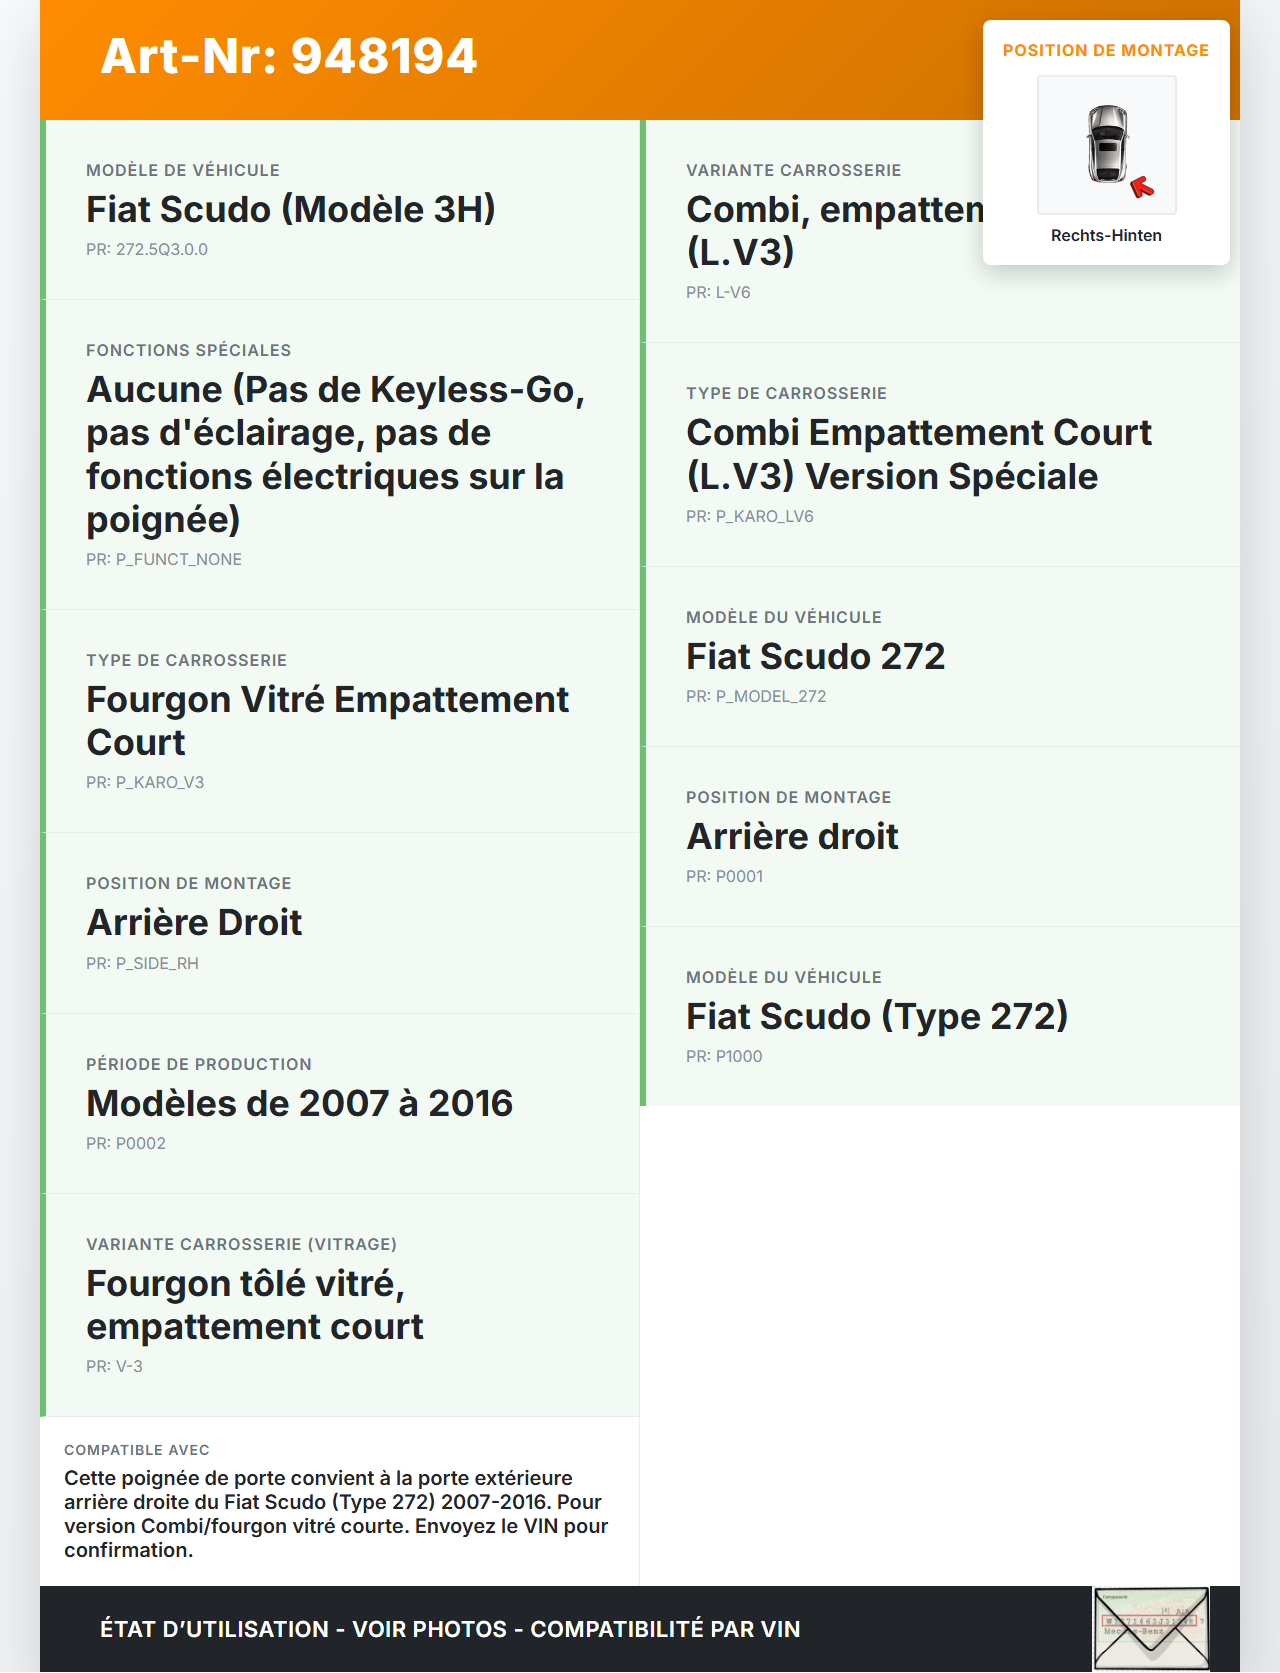Open the VIN envelope icon in footer

coord(1151,1628)
